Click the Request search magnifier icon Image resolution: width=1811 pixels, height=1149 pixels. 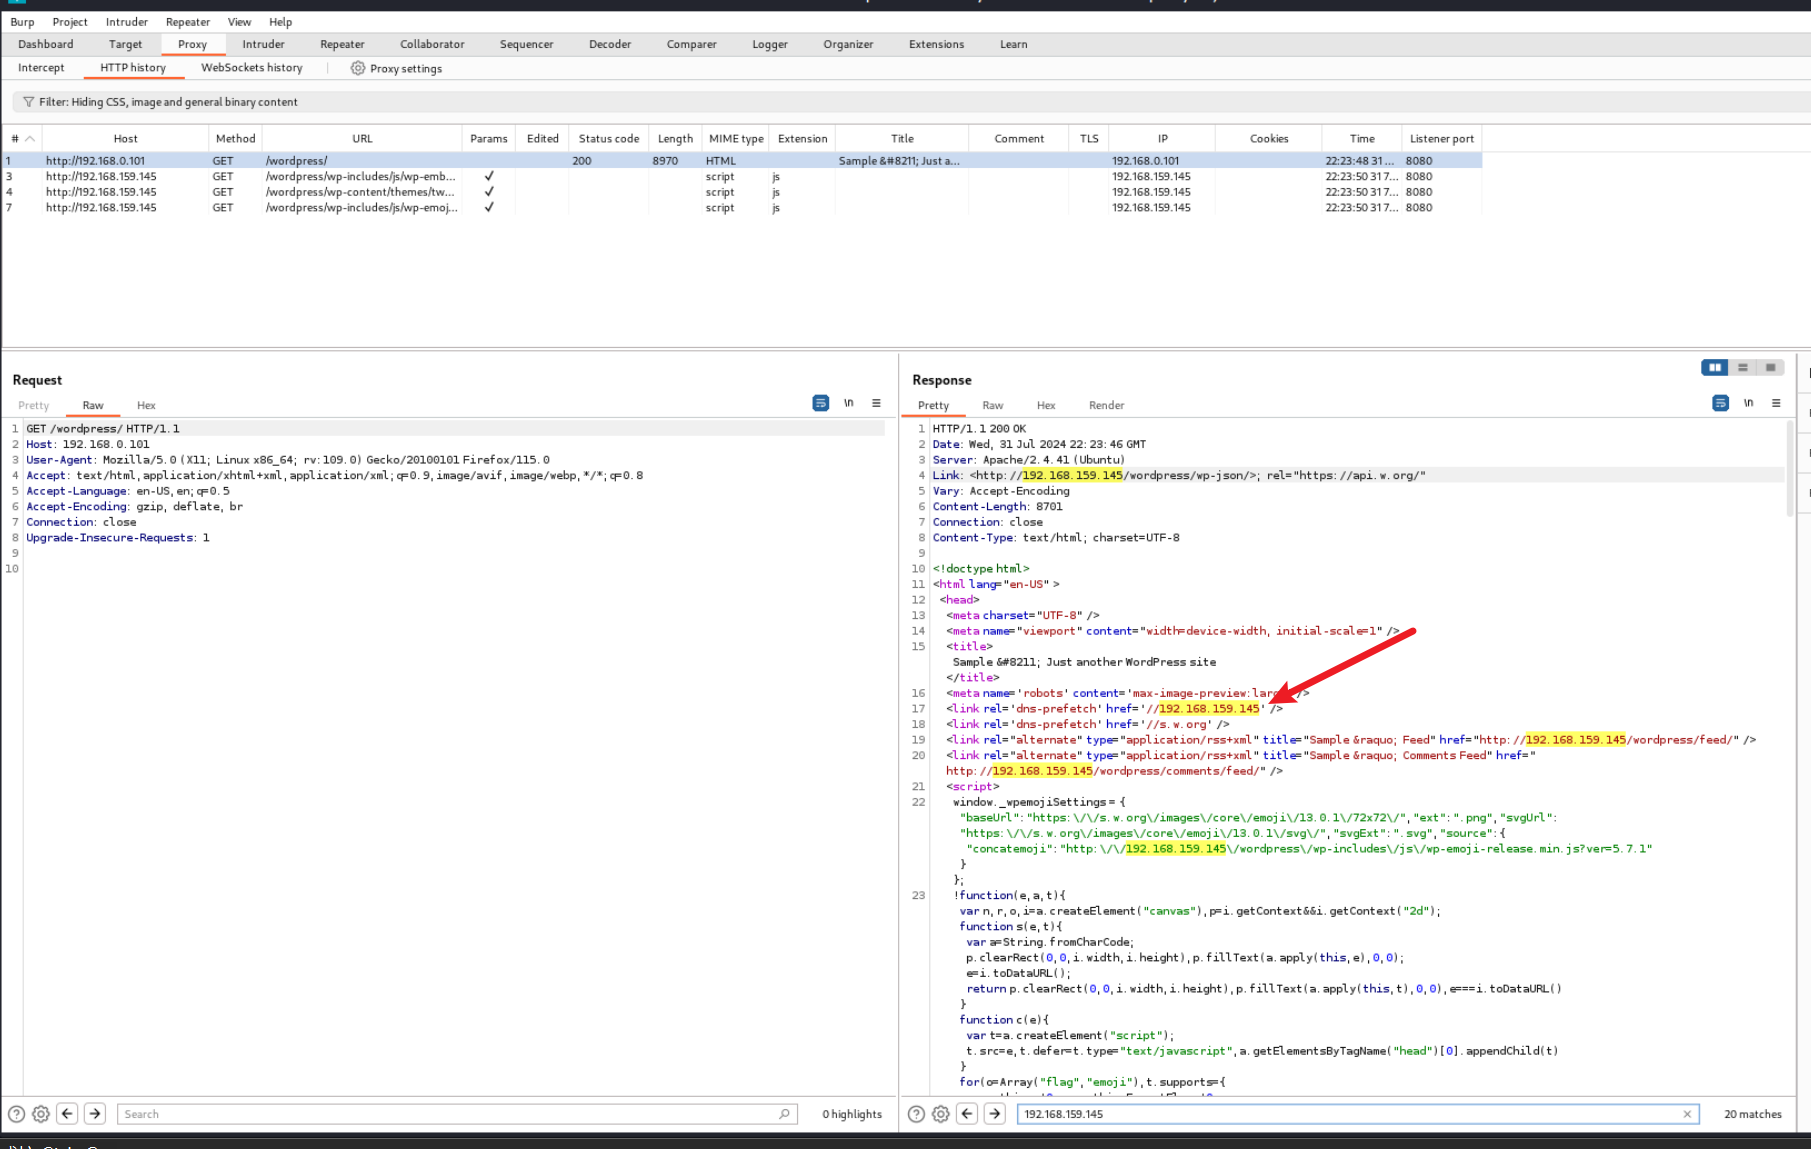[x=784, y=1114]
